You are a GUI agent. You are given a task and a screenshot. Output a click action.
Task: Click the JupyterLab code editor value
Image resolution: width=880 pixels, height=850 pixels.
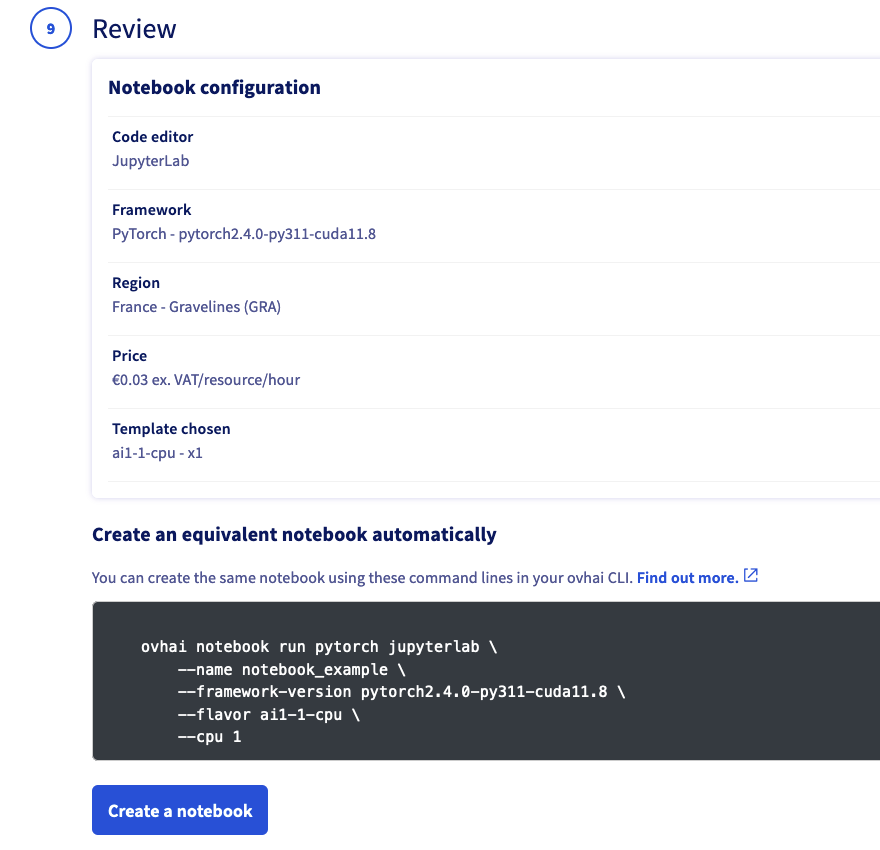tap(150, 160)
